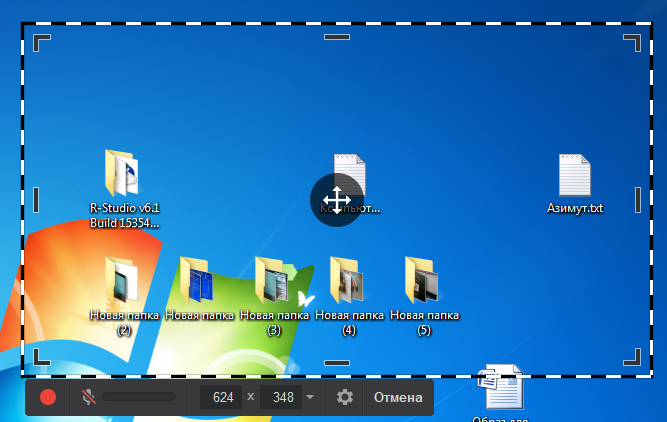Click the Азимут.txt file name label
Viewport: 667px width, 422px height.
tap(575, 208)
